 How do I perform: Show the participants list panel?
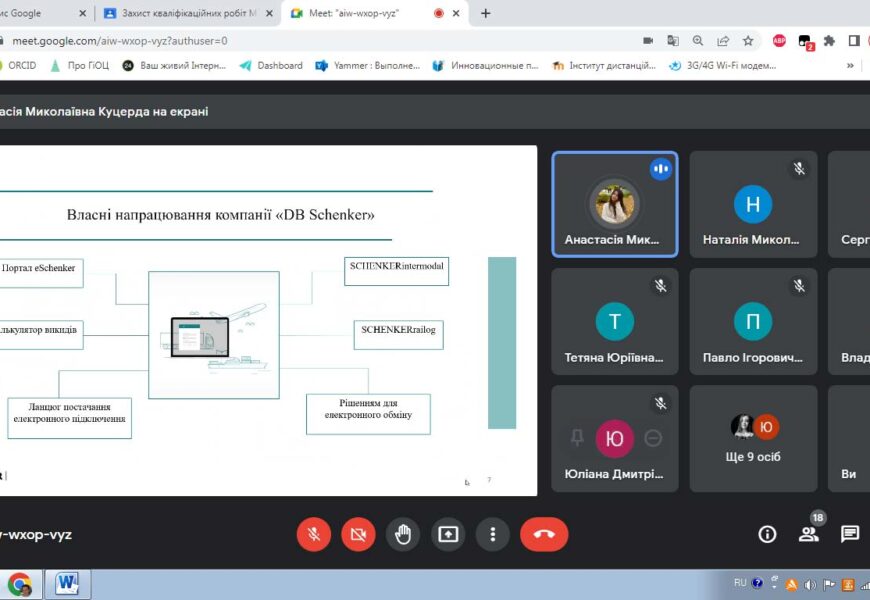808,534
